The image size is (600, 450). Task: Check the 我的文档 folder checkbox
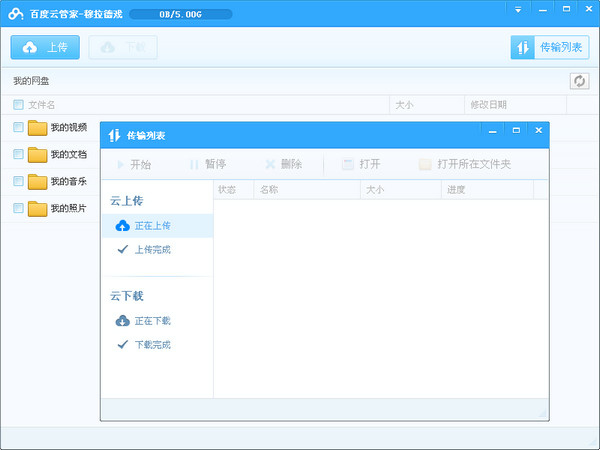click(18, 154)
